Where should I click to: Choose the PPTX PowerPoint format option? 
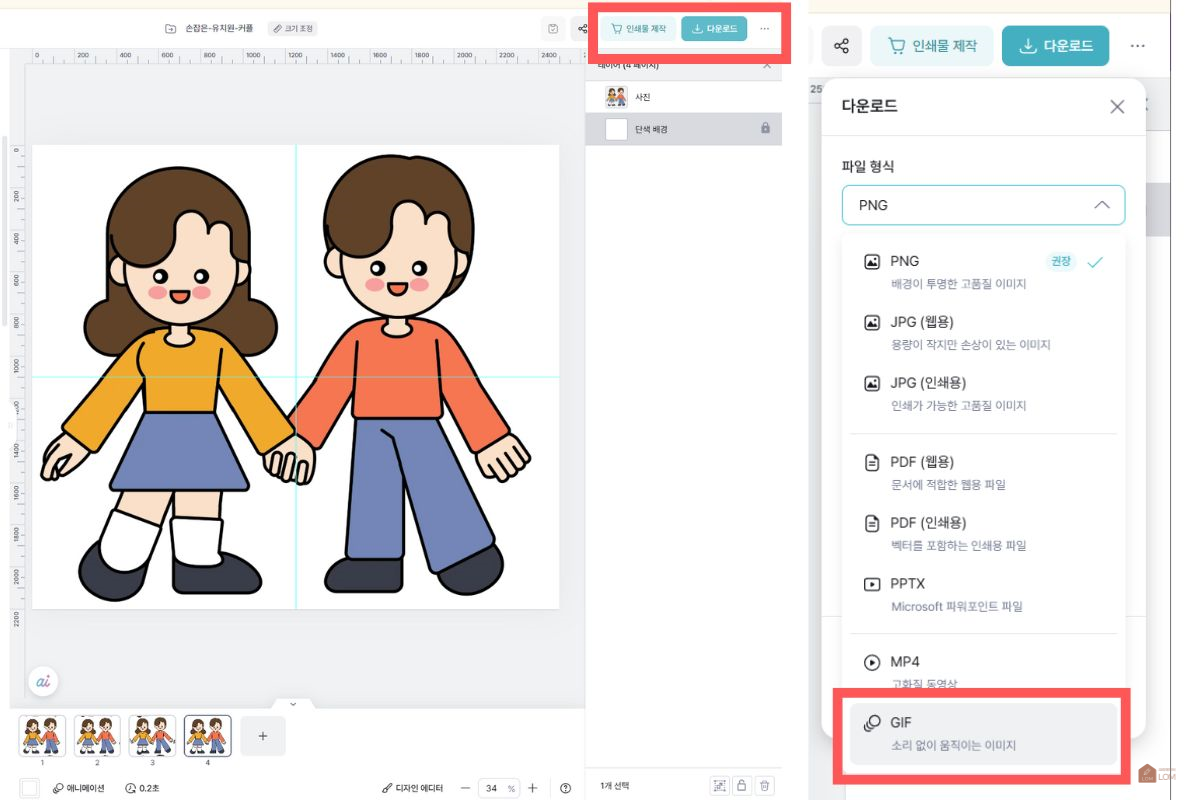[x=983, y=594]
